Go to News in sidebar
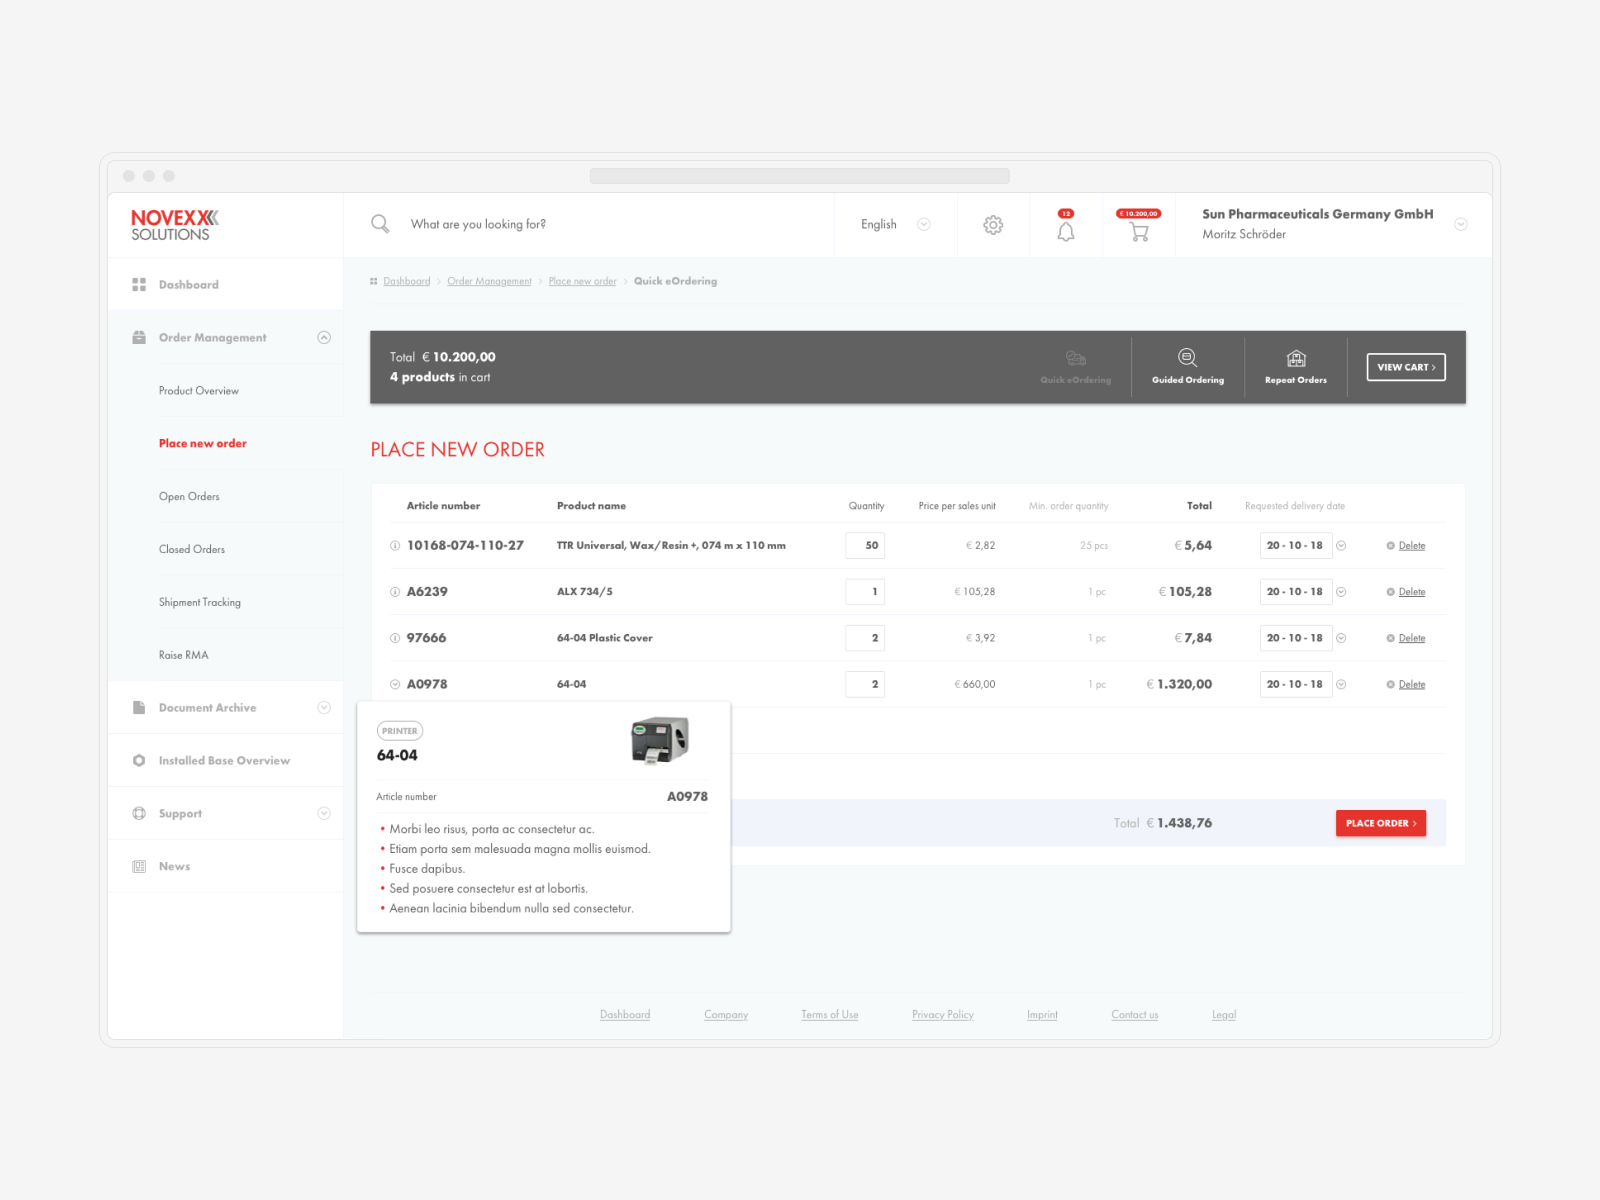This screenshot has width=1600, height=1200. coord(174,866)
